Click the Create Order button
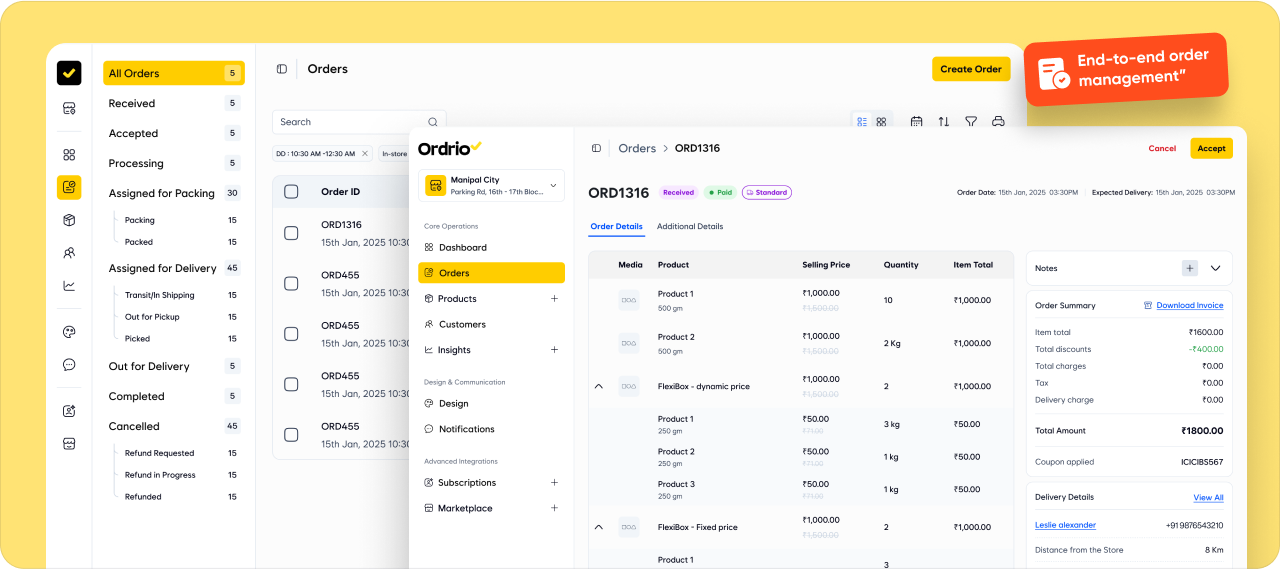The width and height of the screenshot is (1280, 569). click(x=970, y=69)
